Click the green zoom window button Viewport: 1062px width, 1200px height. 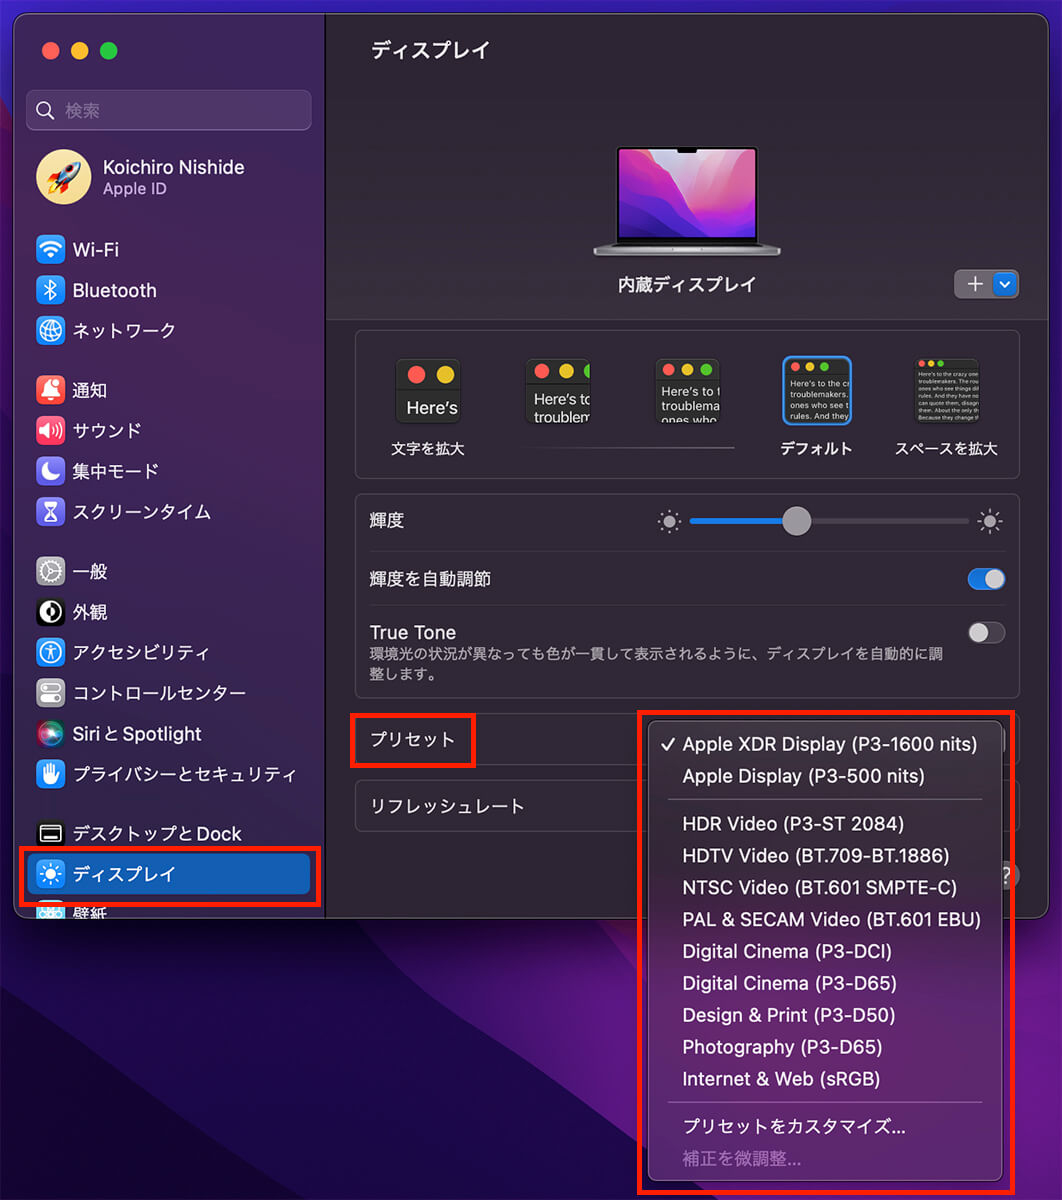coord(109,51)
